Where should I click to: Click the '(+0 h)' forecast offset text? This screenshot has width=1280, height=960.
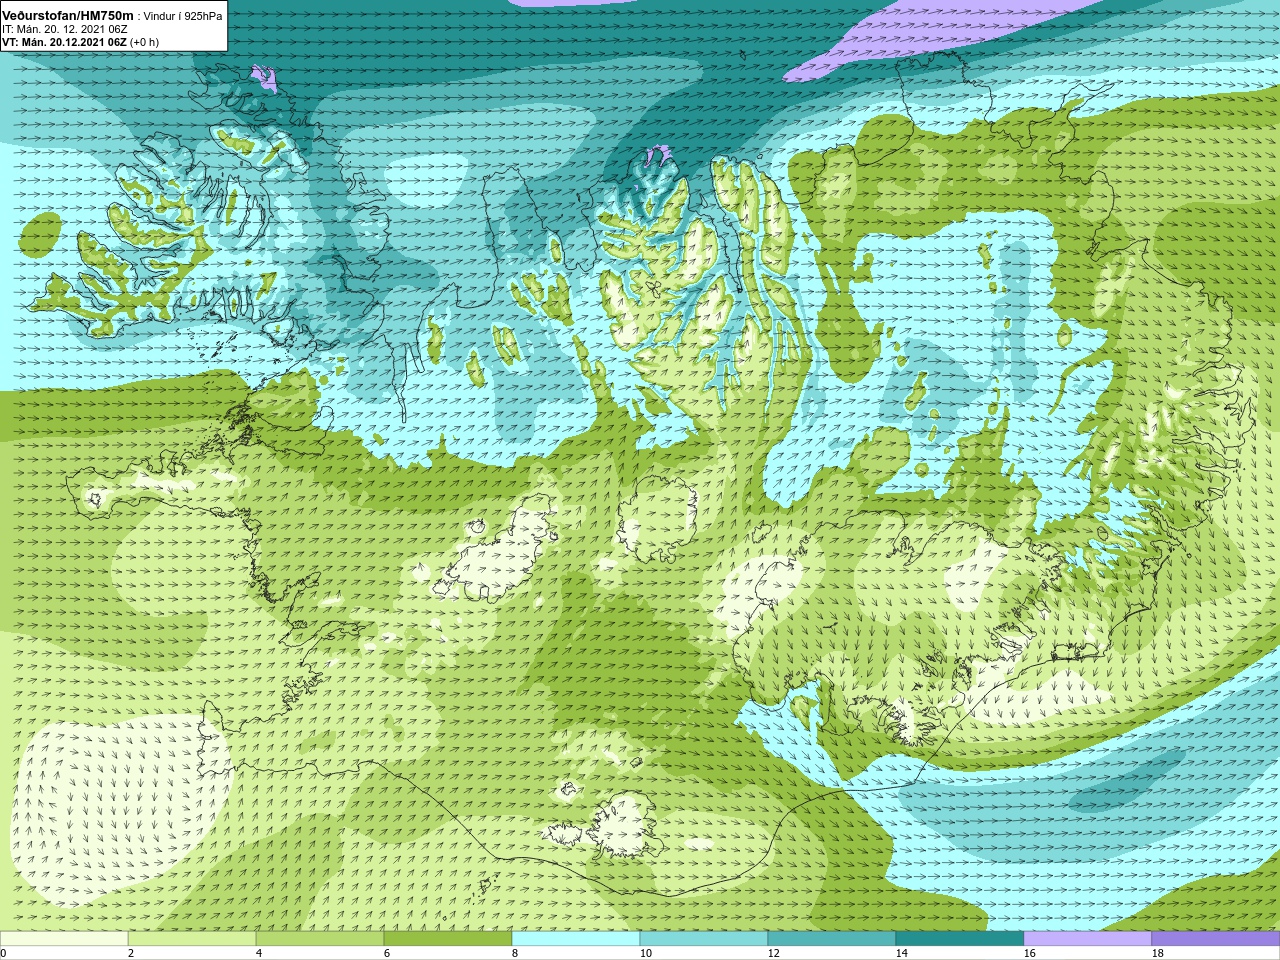click(144, 42)
